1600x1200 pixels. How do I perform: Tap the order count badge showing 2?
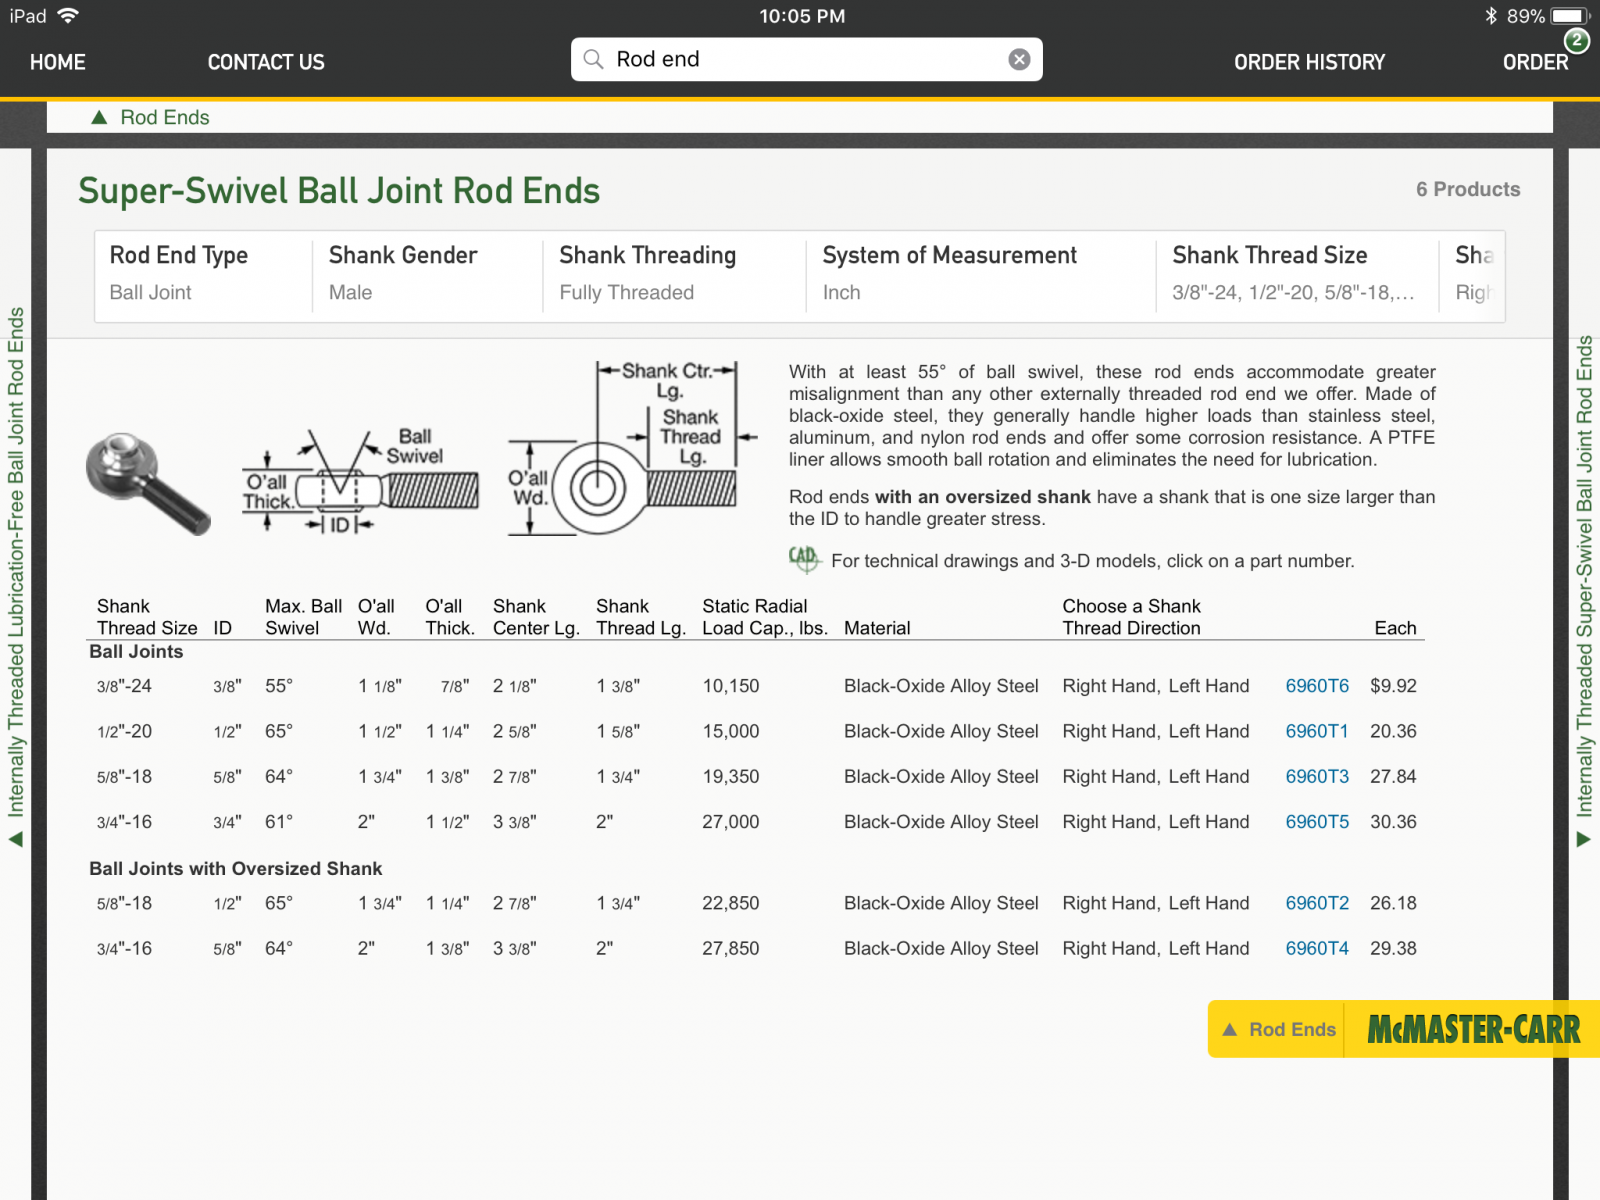(x=1577, y=40)
